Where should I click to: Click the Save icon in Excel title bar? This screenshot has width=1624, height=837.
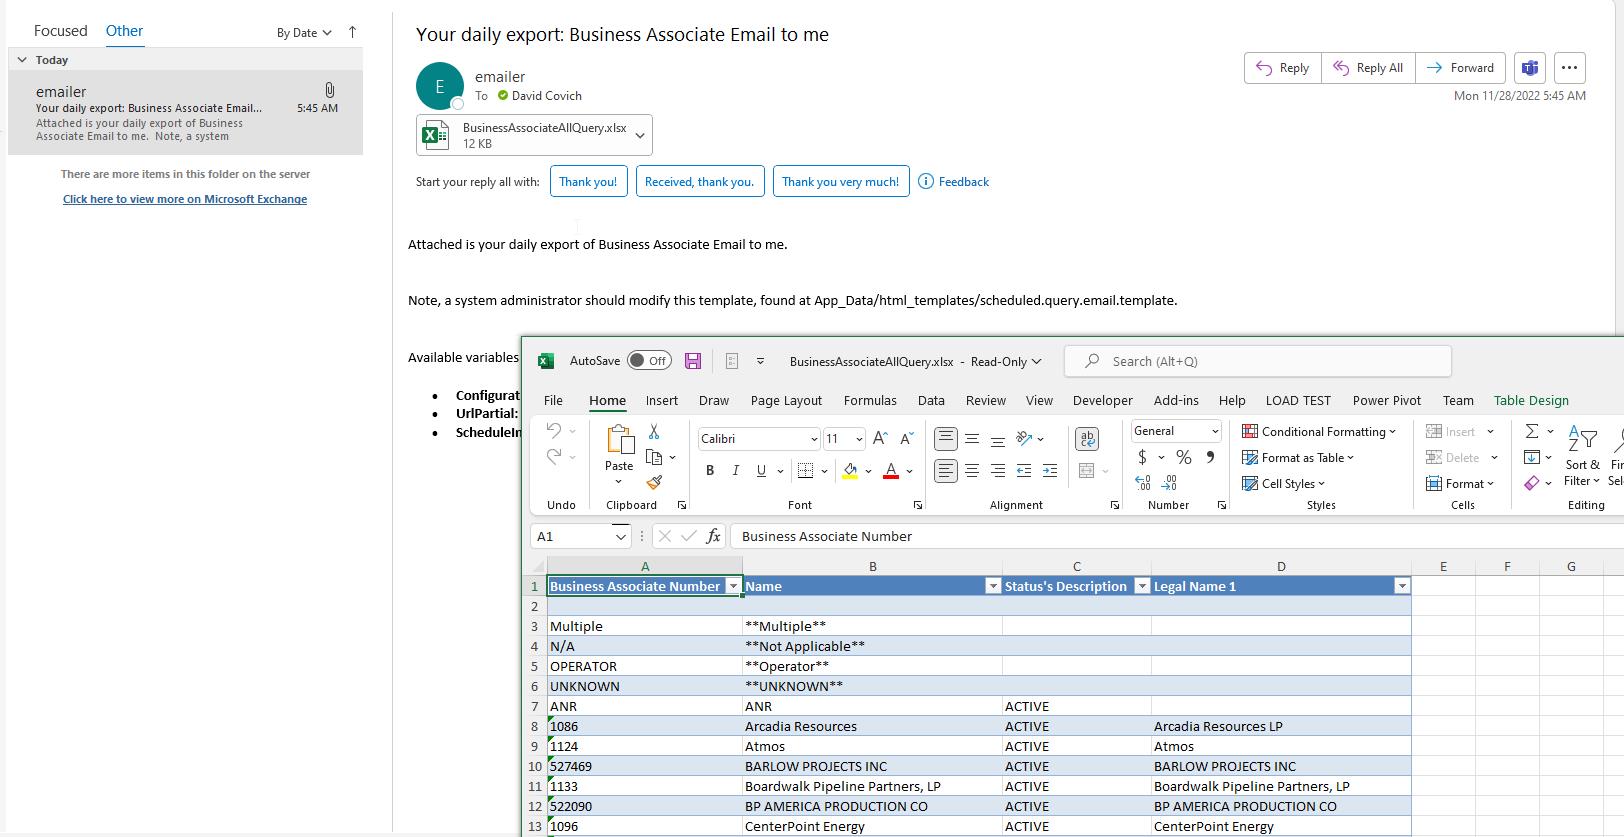point(693,361)
